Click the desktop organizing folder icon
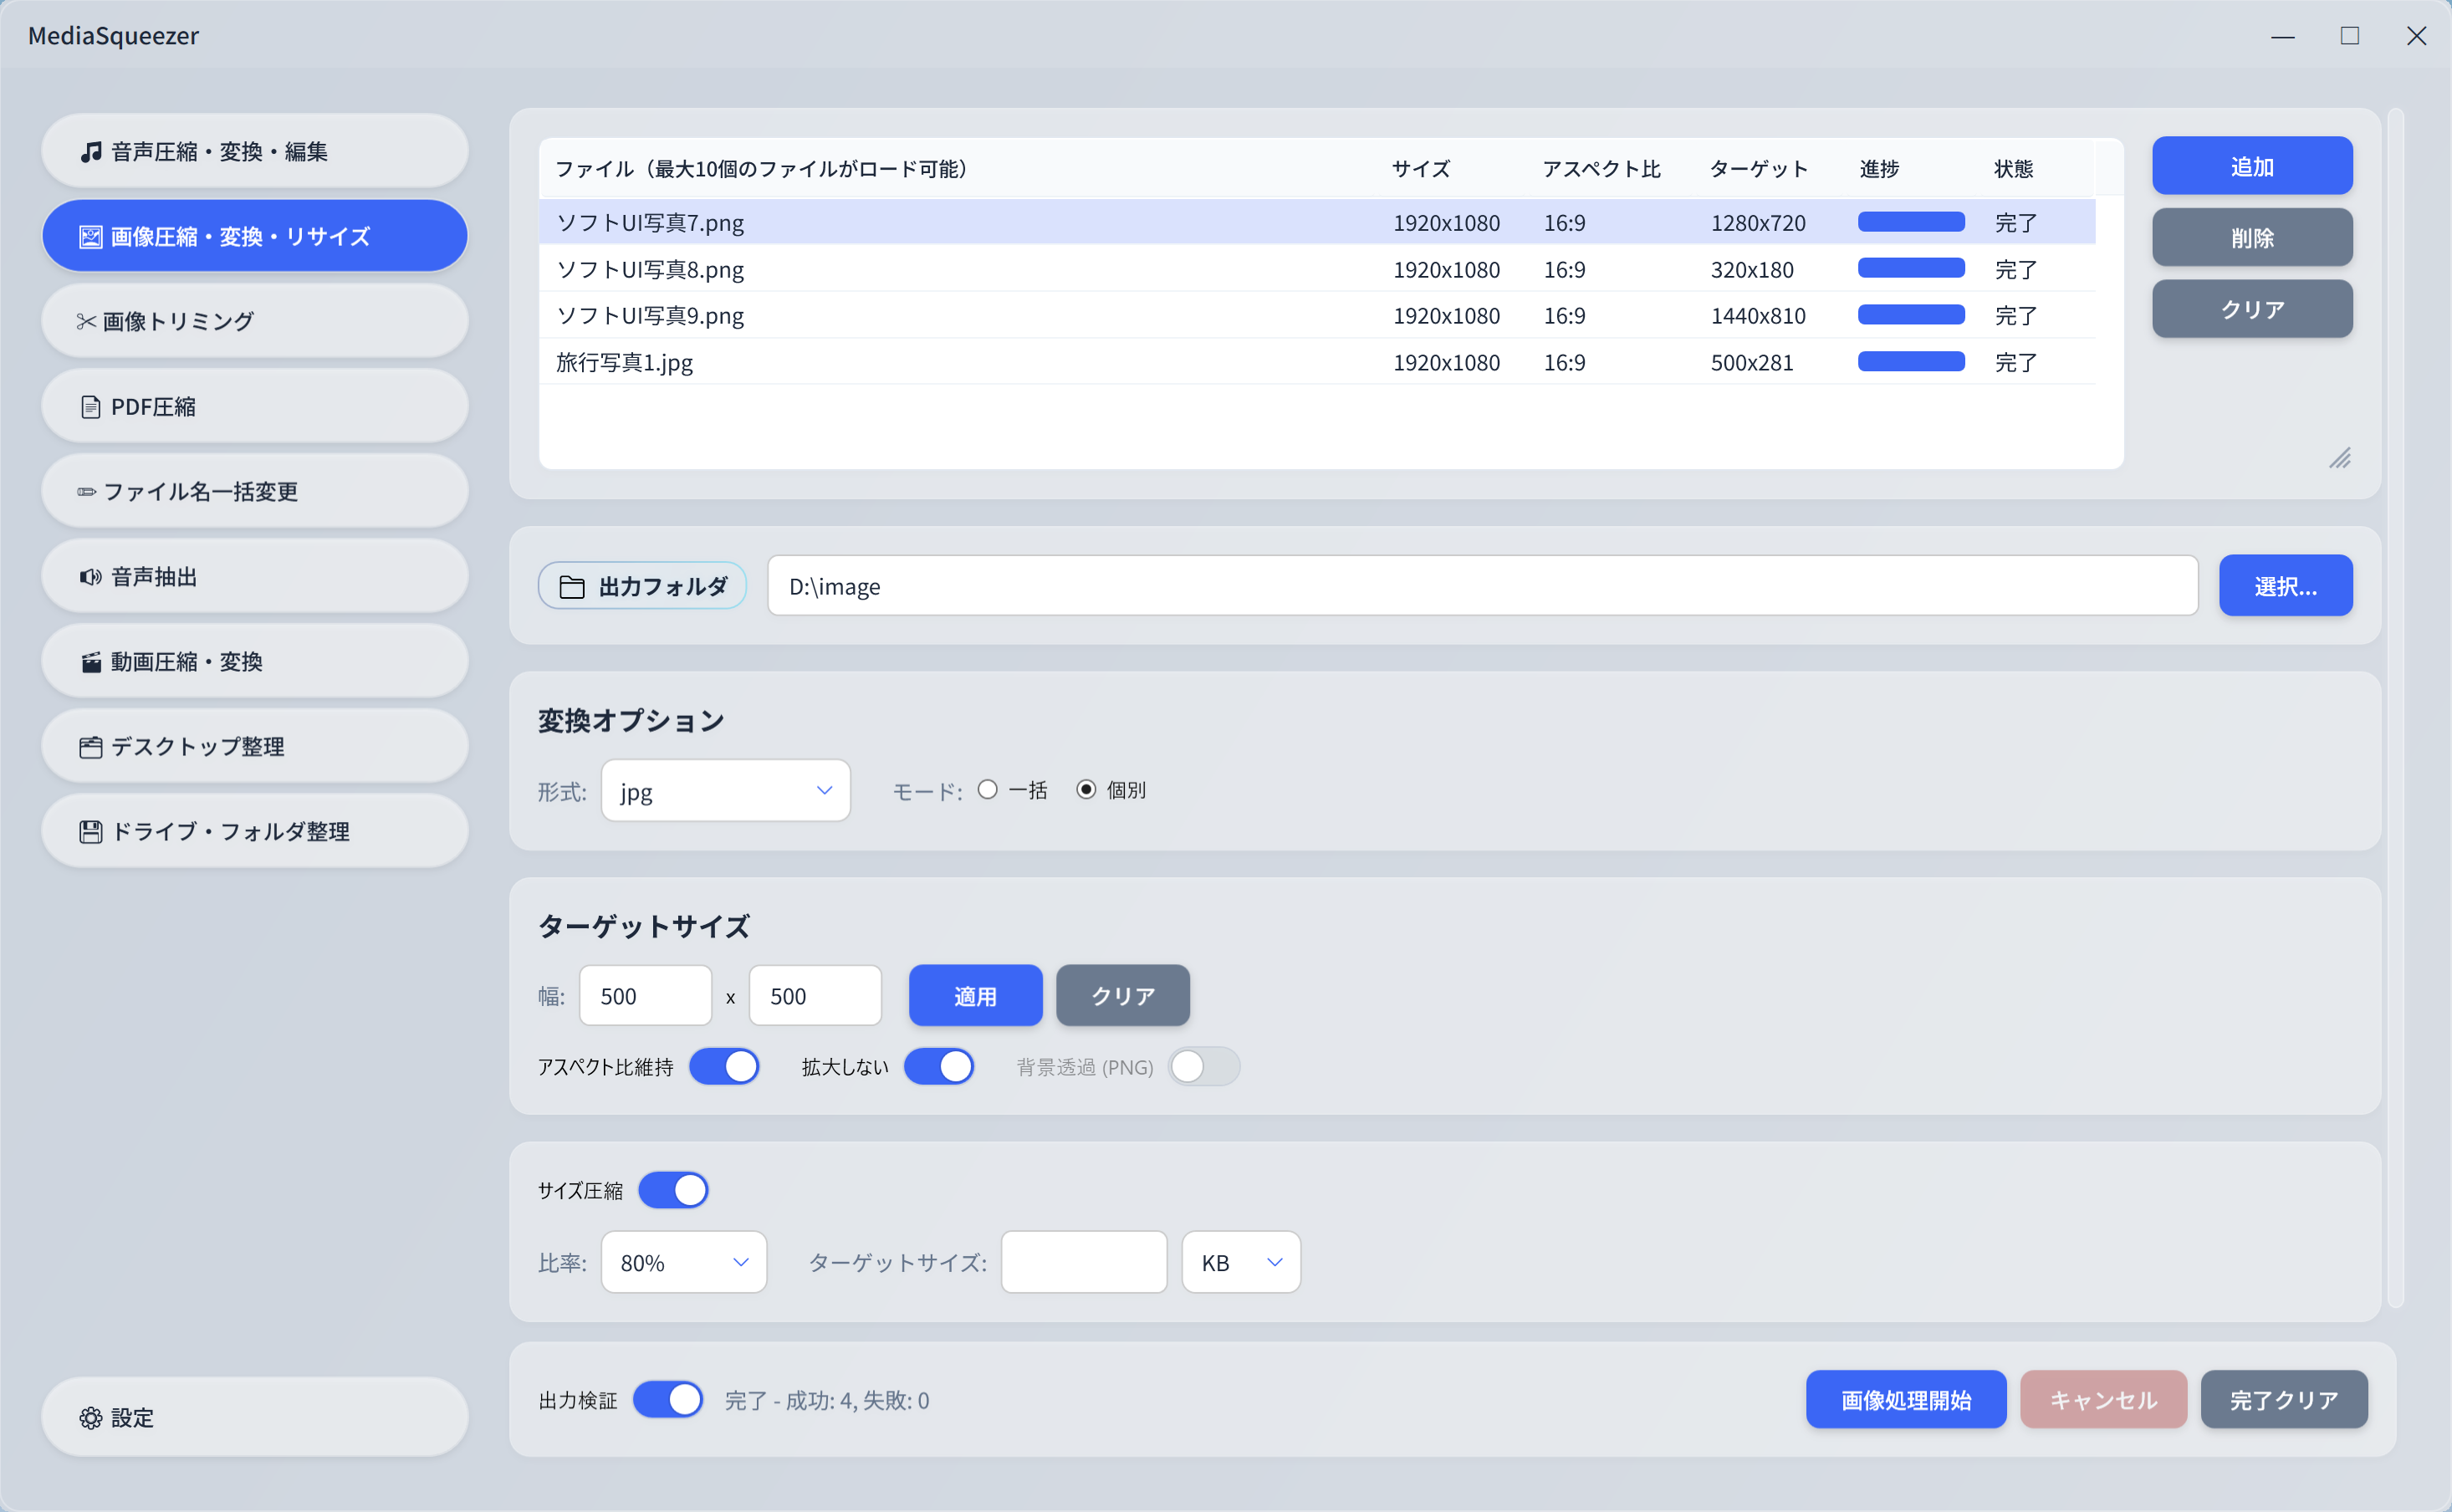Viewport: 2452px width, 1512px height. pos(90,747)
